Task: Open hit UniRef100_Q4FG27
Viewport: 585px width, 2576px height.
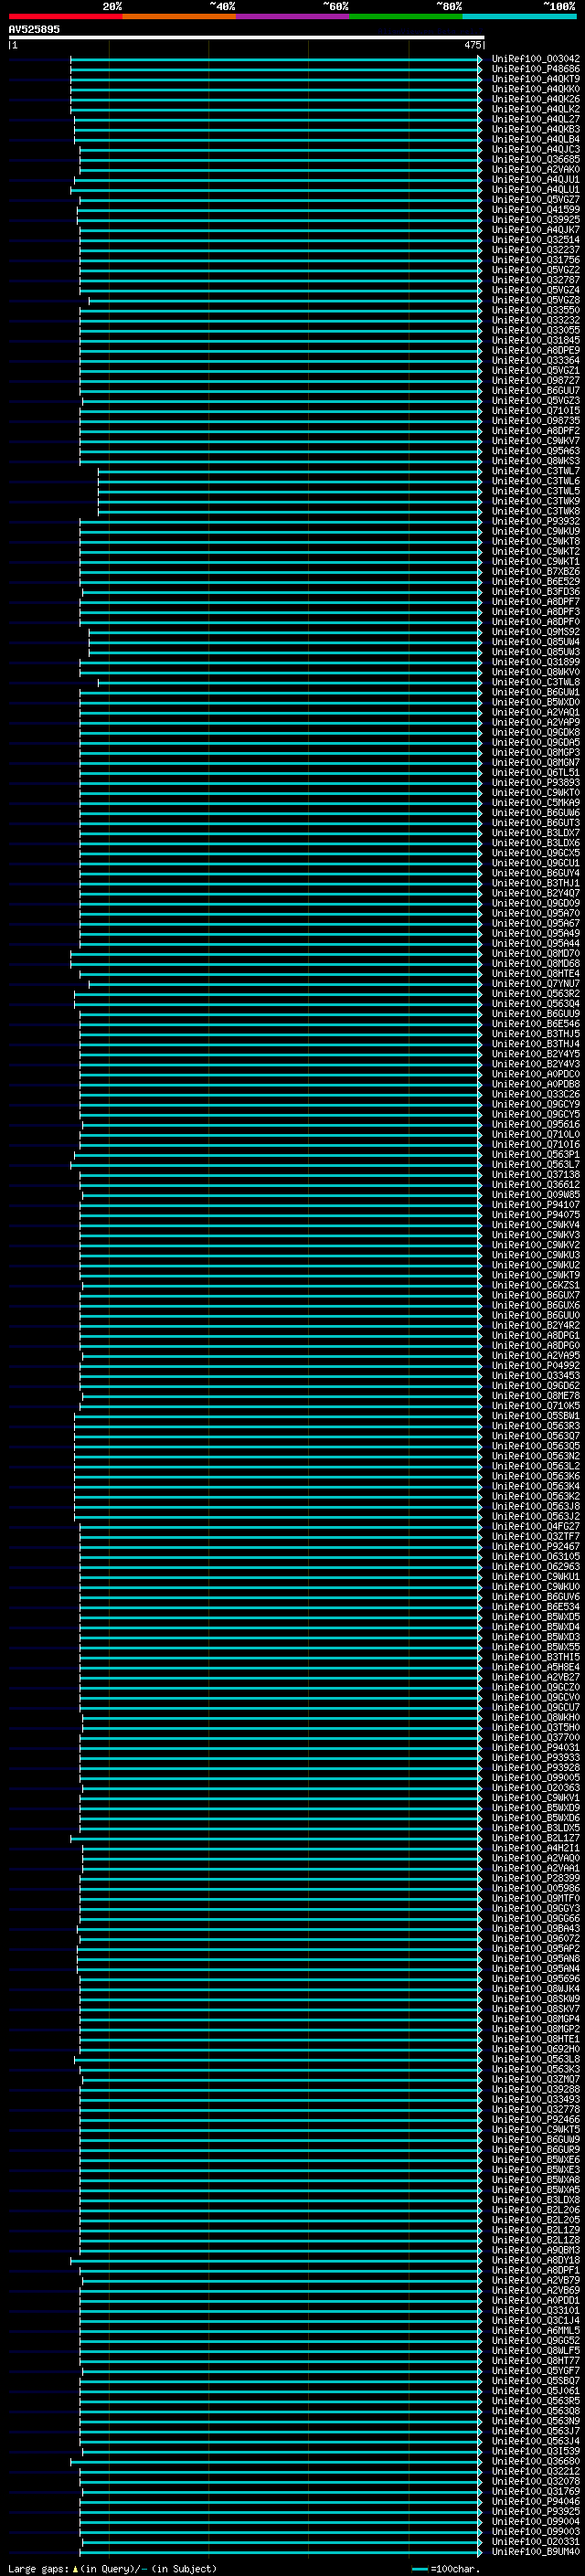Action: pyautogui.click(x=536, y=1526)
